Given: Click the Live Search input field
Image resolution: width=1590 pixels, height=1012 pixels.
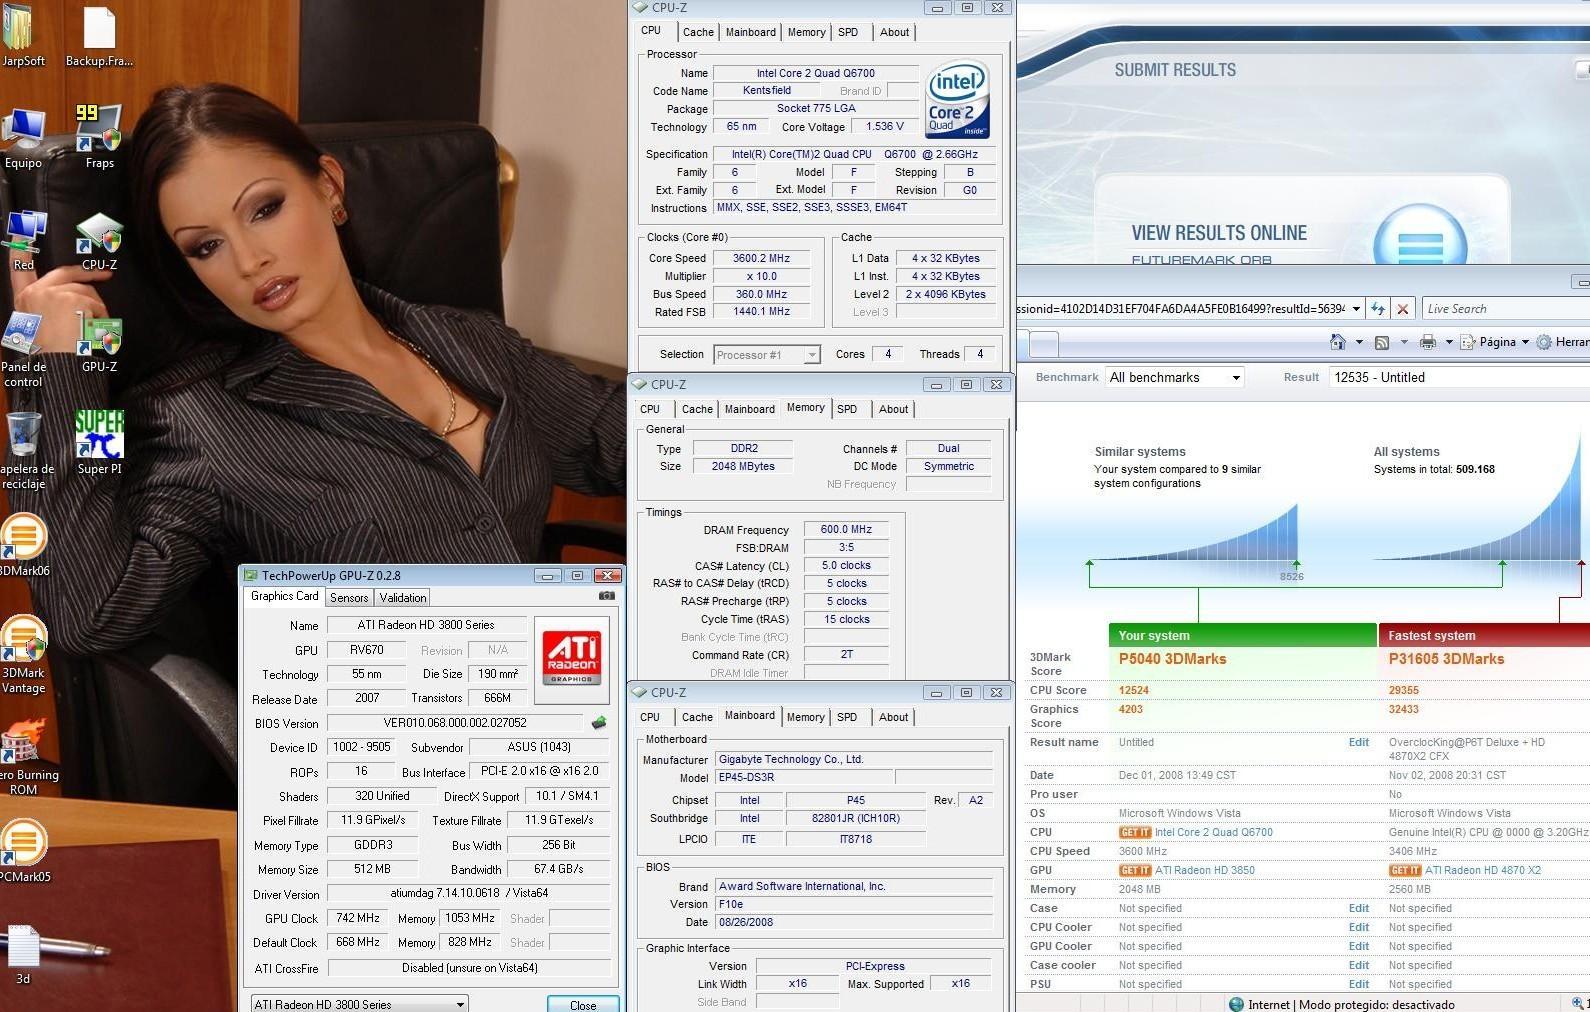Looking at the screenshot, I should pyautogui.click(x=1505, y=309).
